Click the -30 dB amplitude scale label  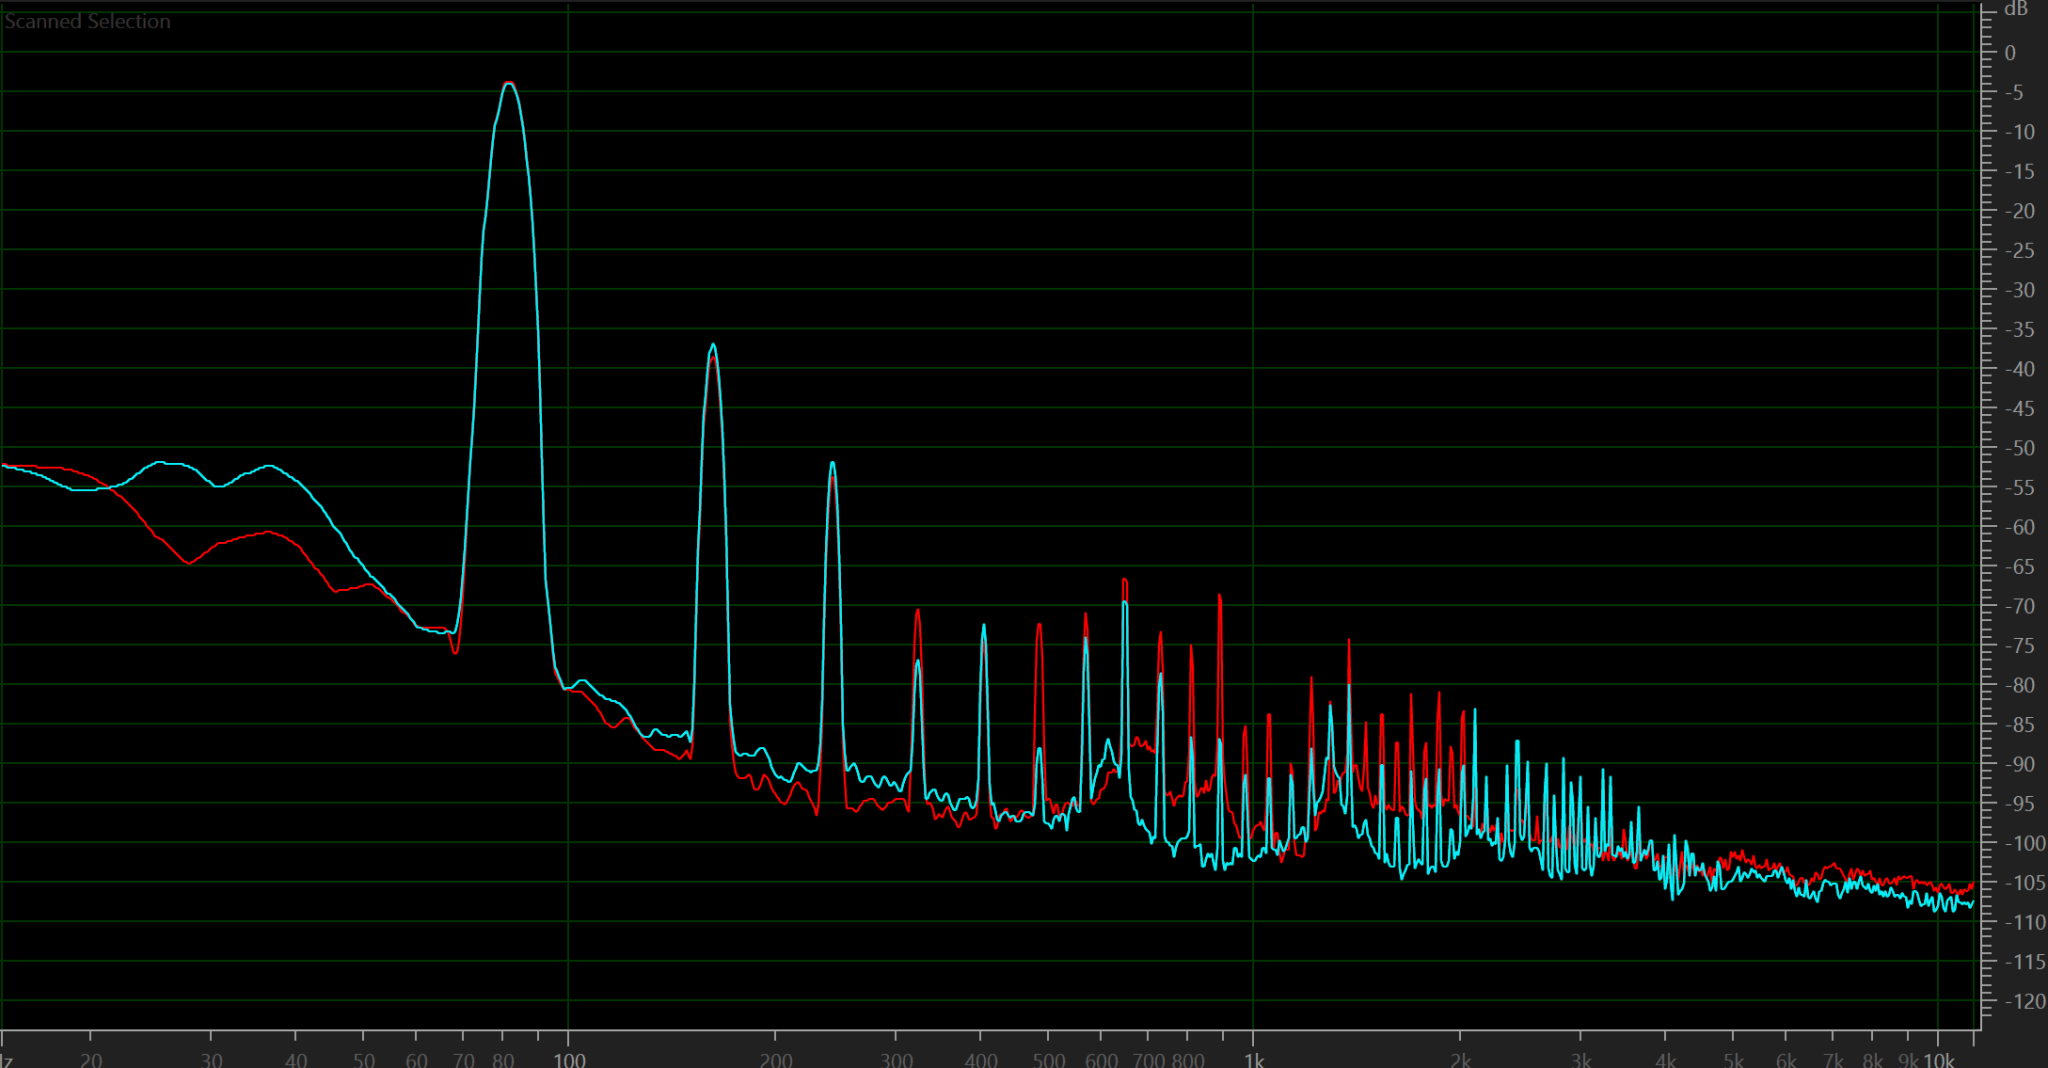coord(2019,290)
